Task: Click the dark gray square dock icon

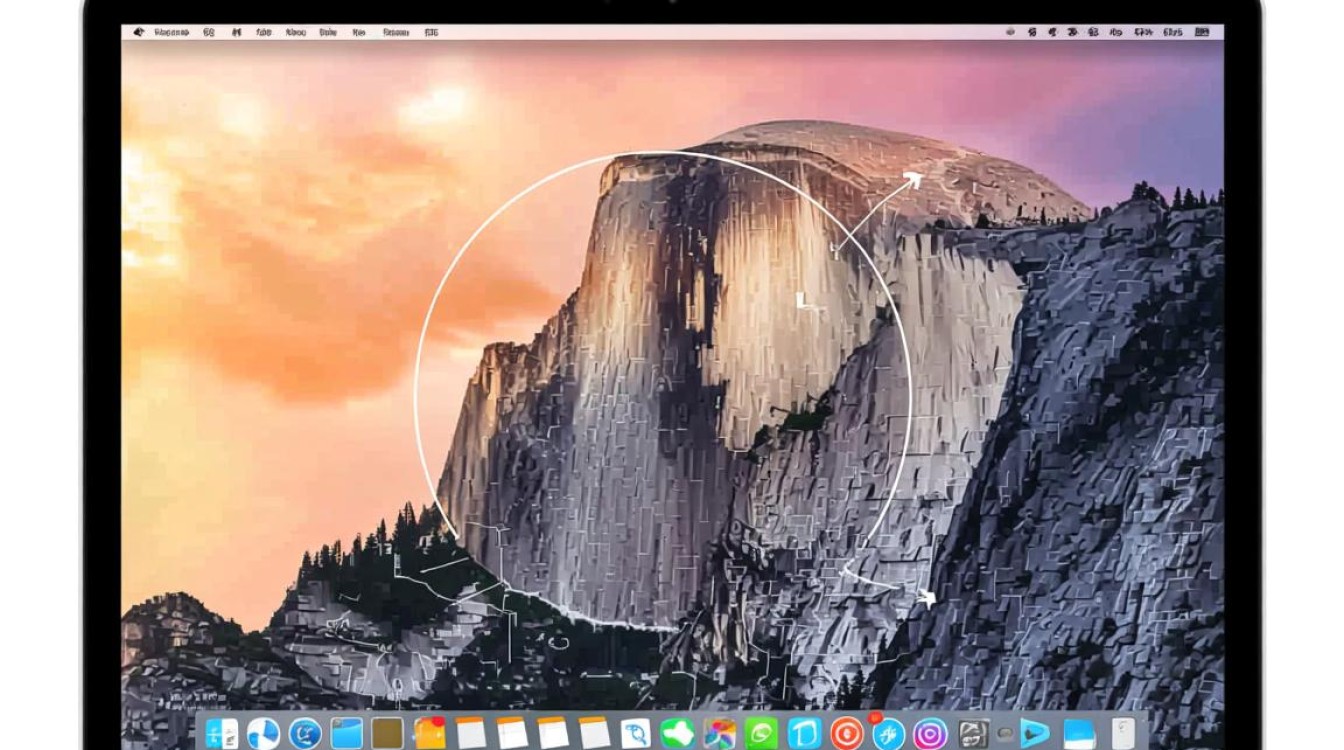Action: (973, 733)
